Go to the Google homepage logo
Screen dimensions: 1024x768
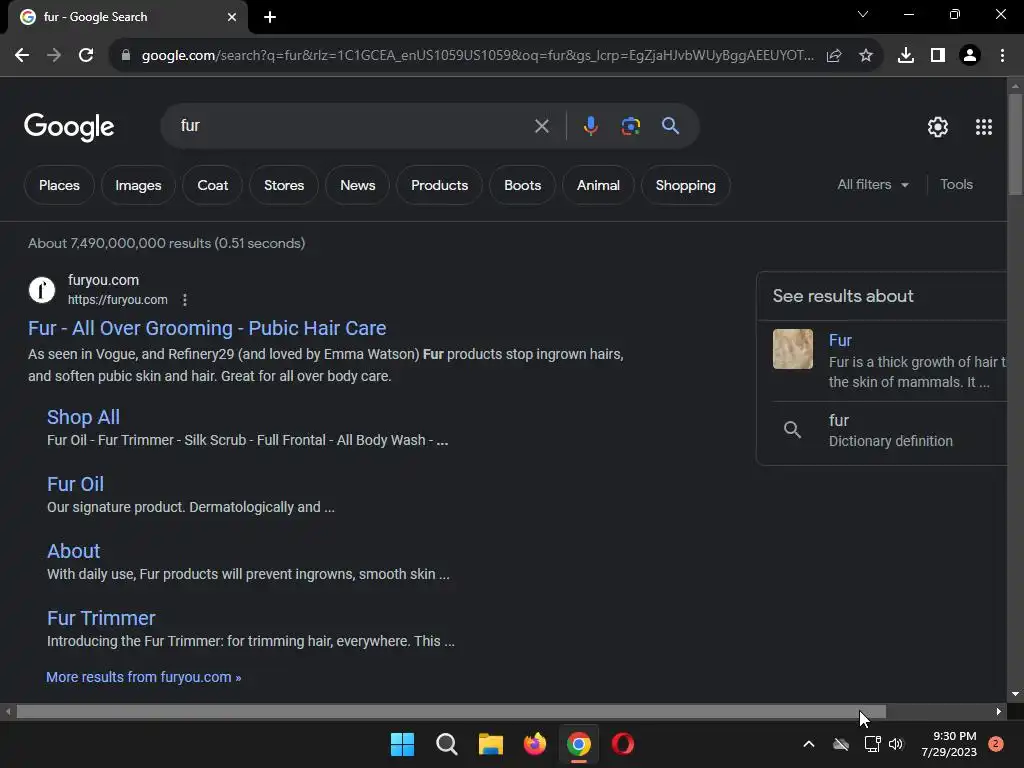pyautogui.click(x=69, y=127)
